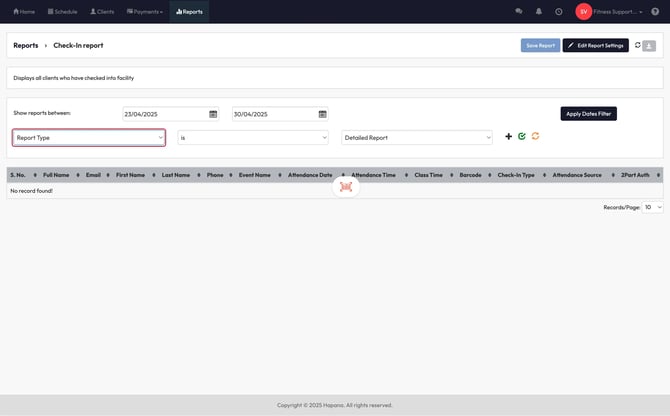Click the refresh report icon
This screenshot has width=670, height=416.
pyautogui.click(x=637, y=45)
